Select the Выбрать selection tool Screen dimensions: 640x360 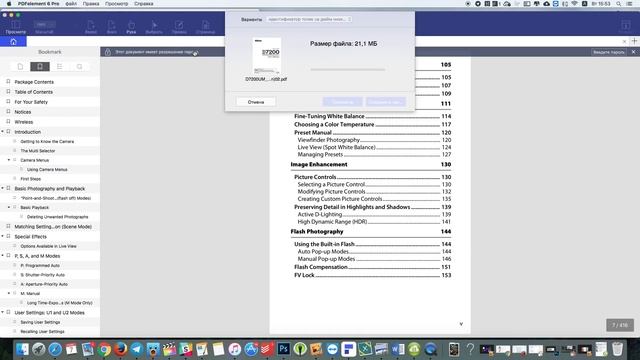(x=154, y=27)
